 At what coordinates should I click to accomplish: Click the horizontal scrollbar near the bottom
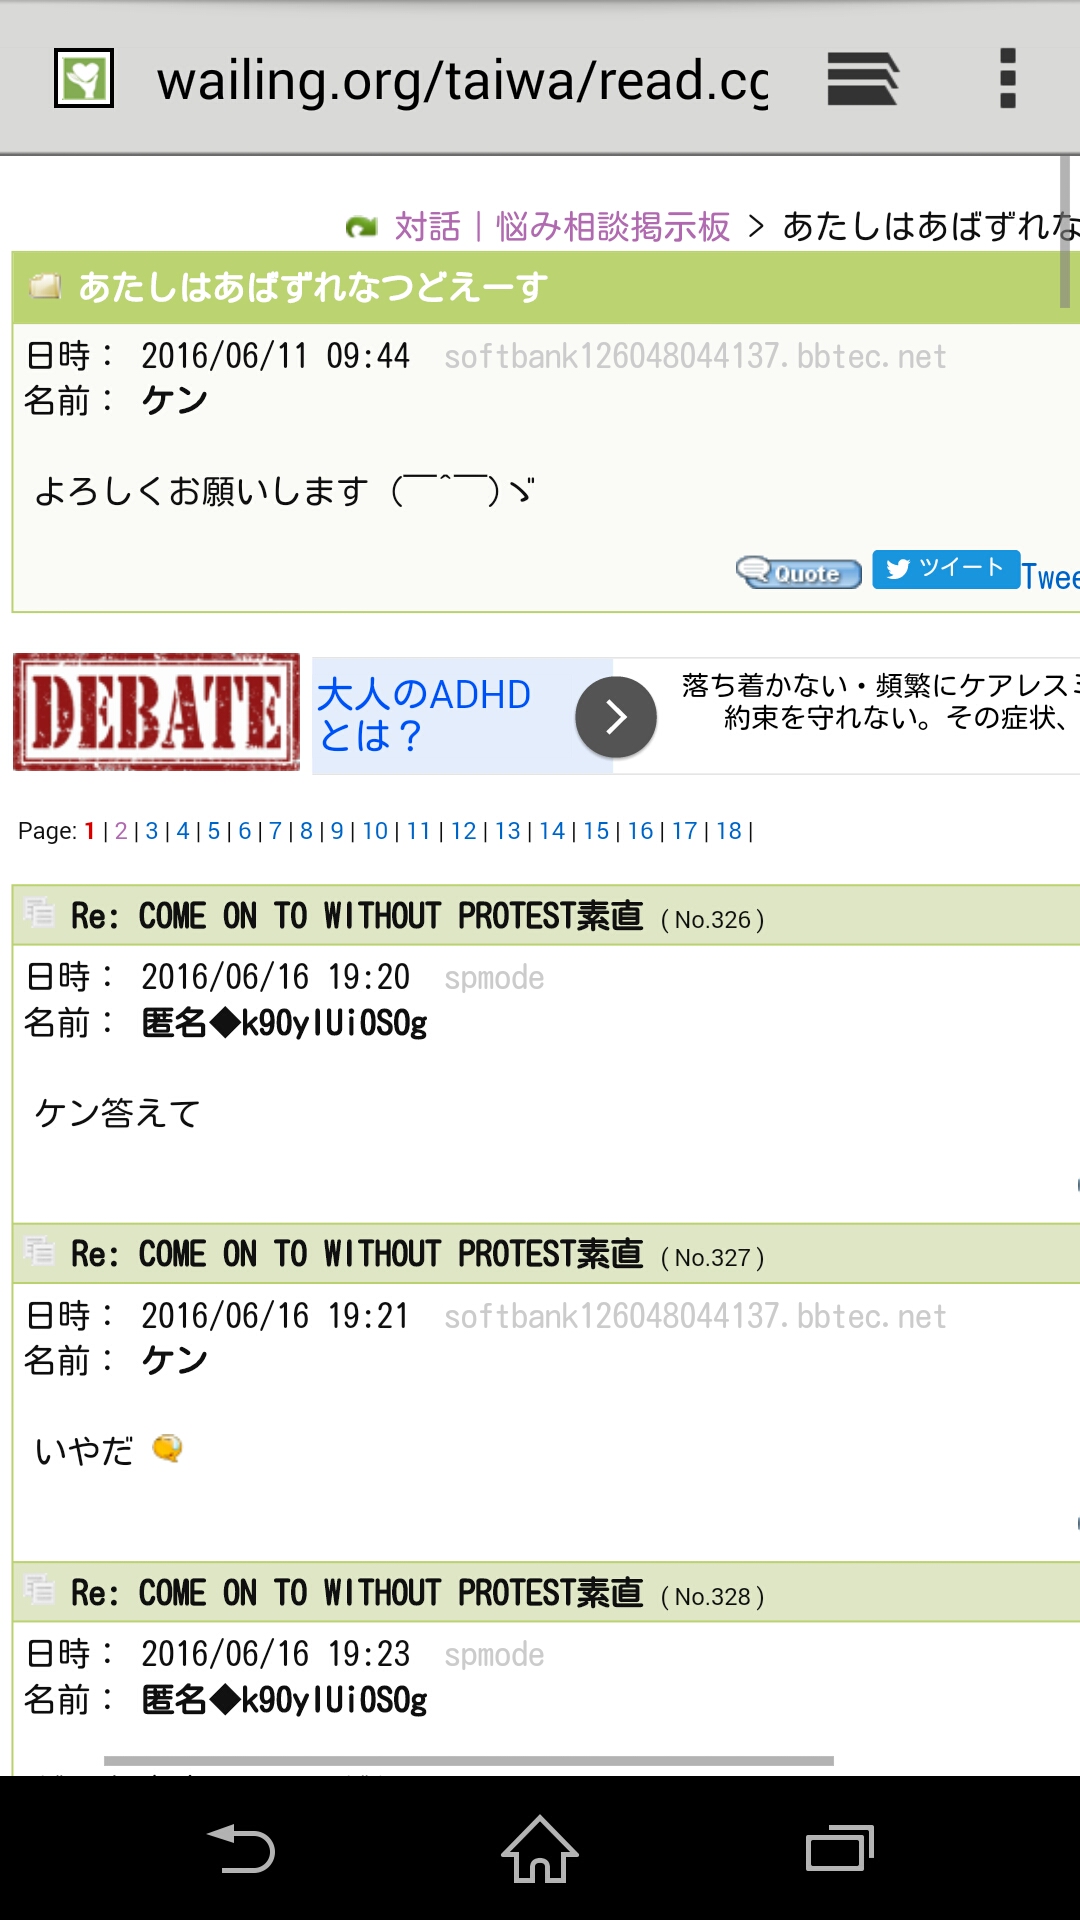468,1761
